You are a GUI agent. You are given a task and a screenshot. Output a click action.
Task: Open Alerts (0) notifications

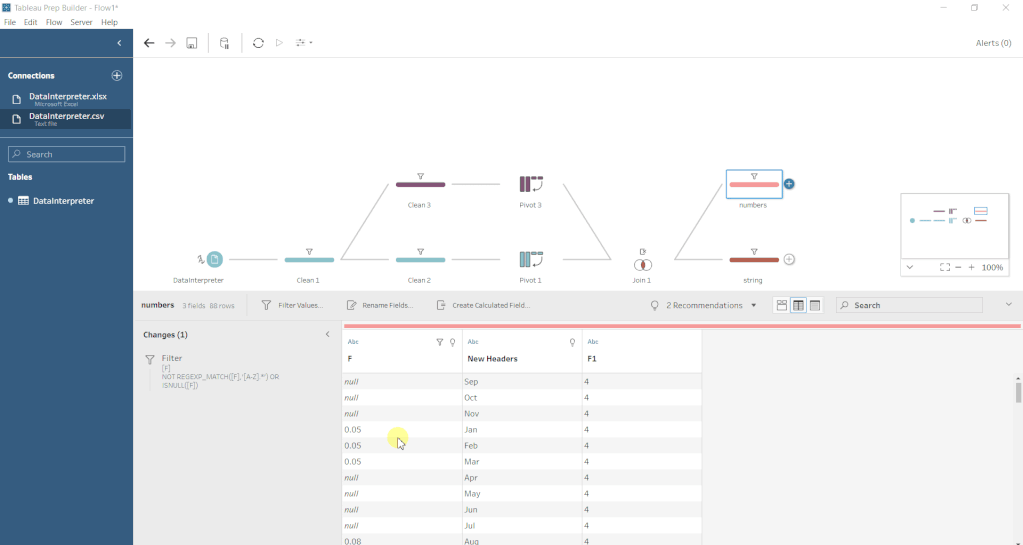(x=993, y=43)
